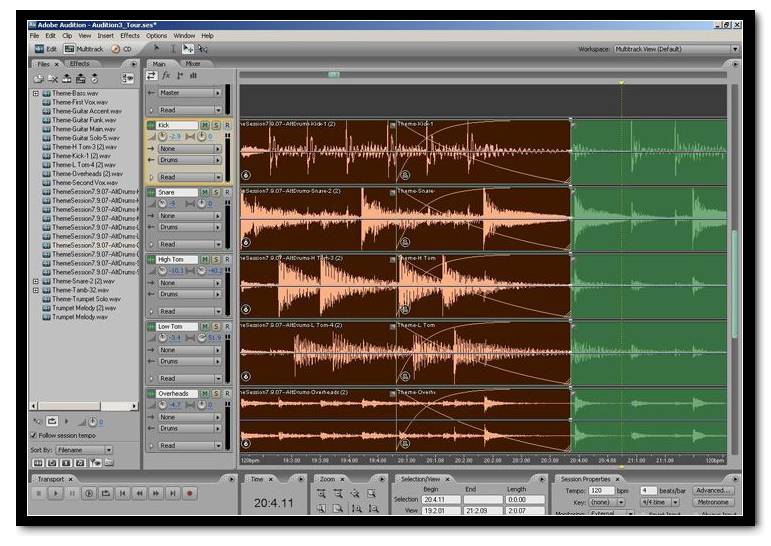Click the Tempo input field

click(x=602, y=490)
